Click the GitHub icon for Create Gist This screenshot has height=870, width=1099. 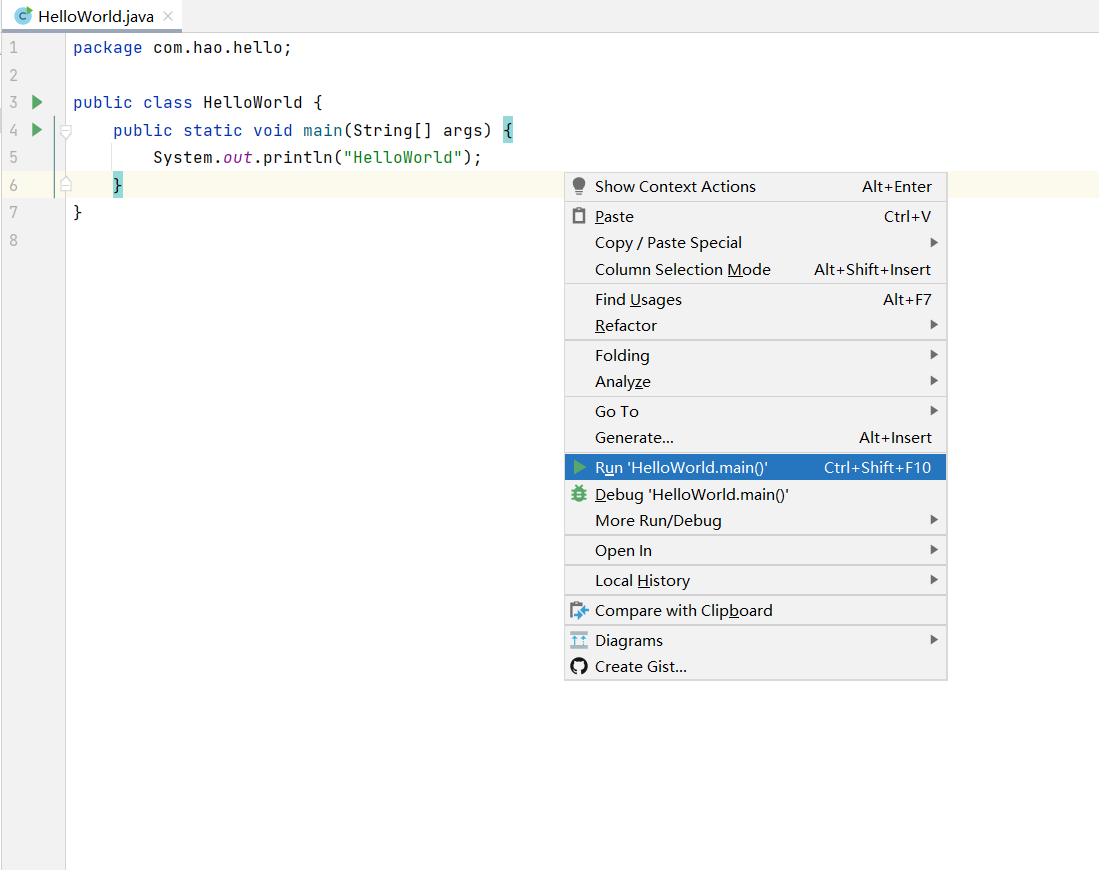tap(579, 666)
